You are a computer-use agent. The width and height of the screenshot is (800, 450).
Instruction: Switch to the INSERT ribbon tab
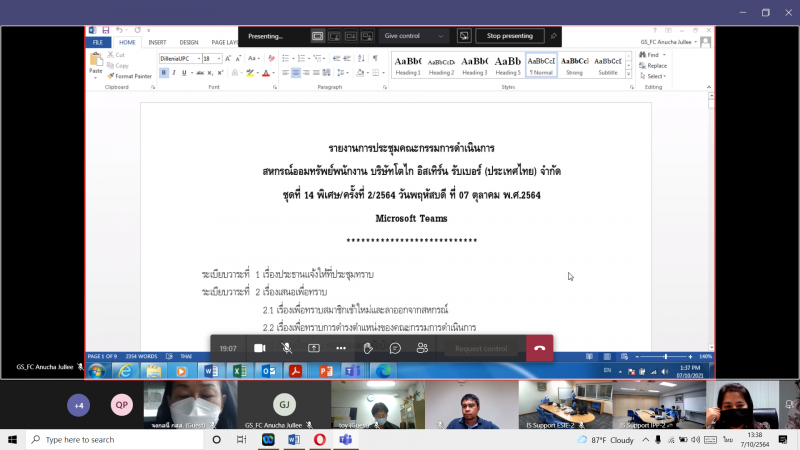coord(157,42)
